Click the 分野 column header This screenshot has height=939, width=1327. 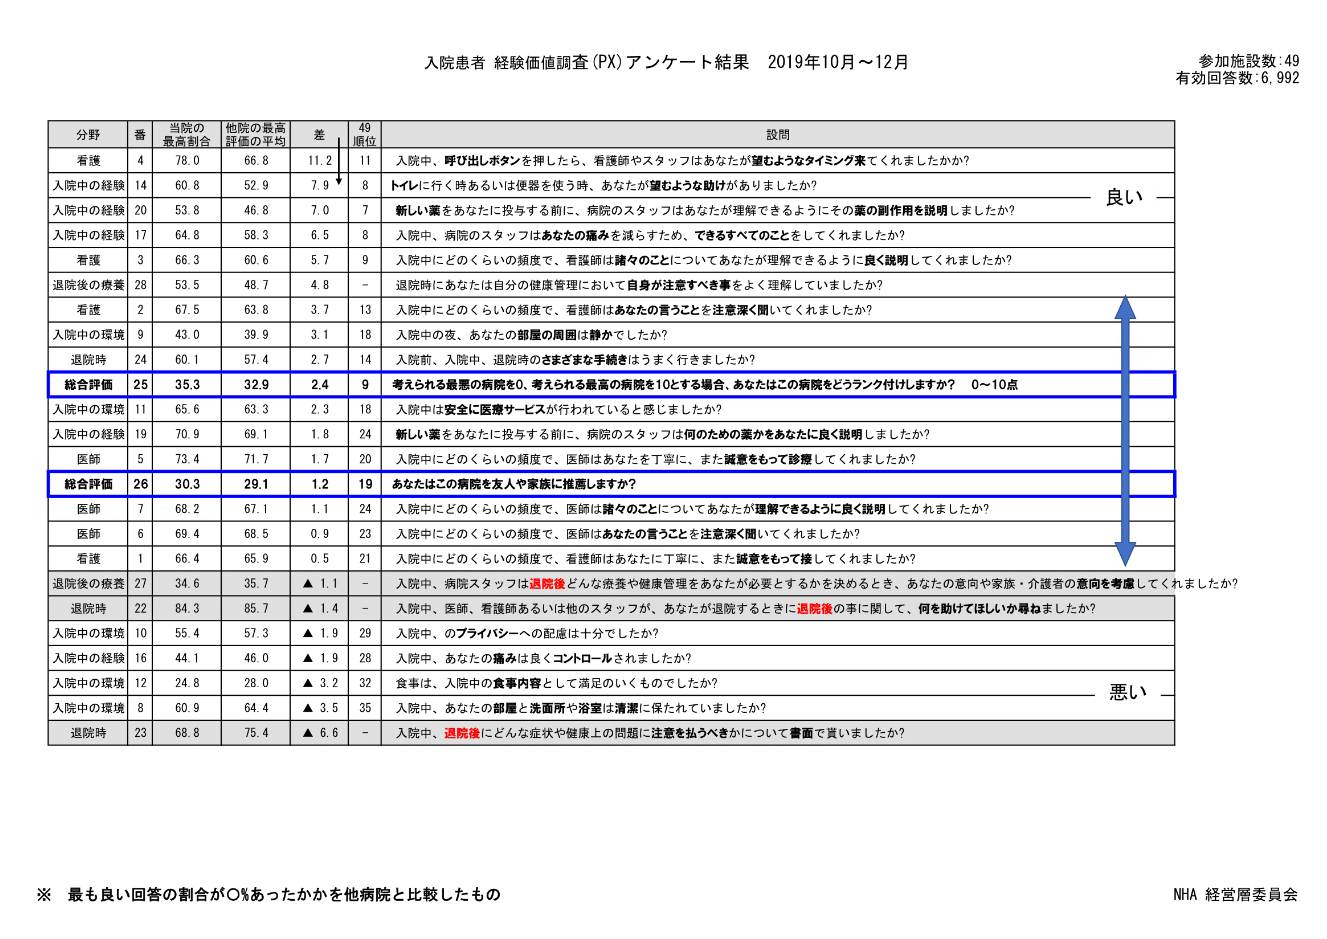tap(88, 135)
